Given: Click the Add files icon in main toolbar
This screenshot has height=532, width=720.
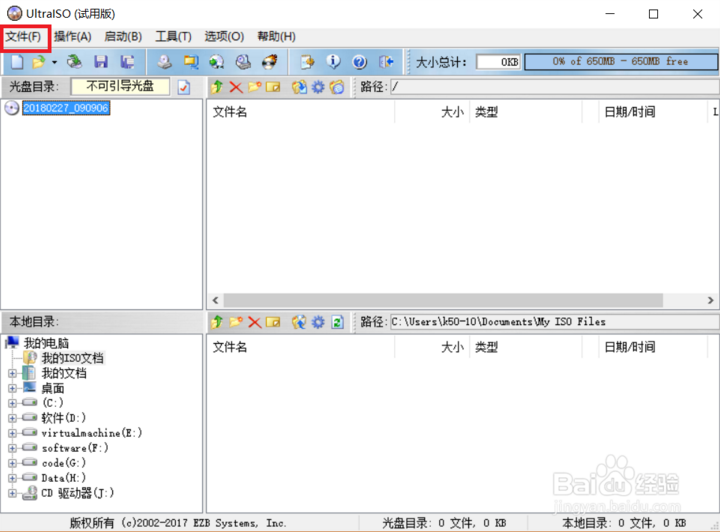Looking at the screenshot, I should (x=307, y=62).
